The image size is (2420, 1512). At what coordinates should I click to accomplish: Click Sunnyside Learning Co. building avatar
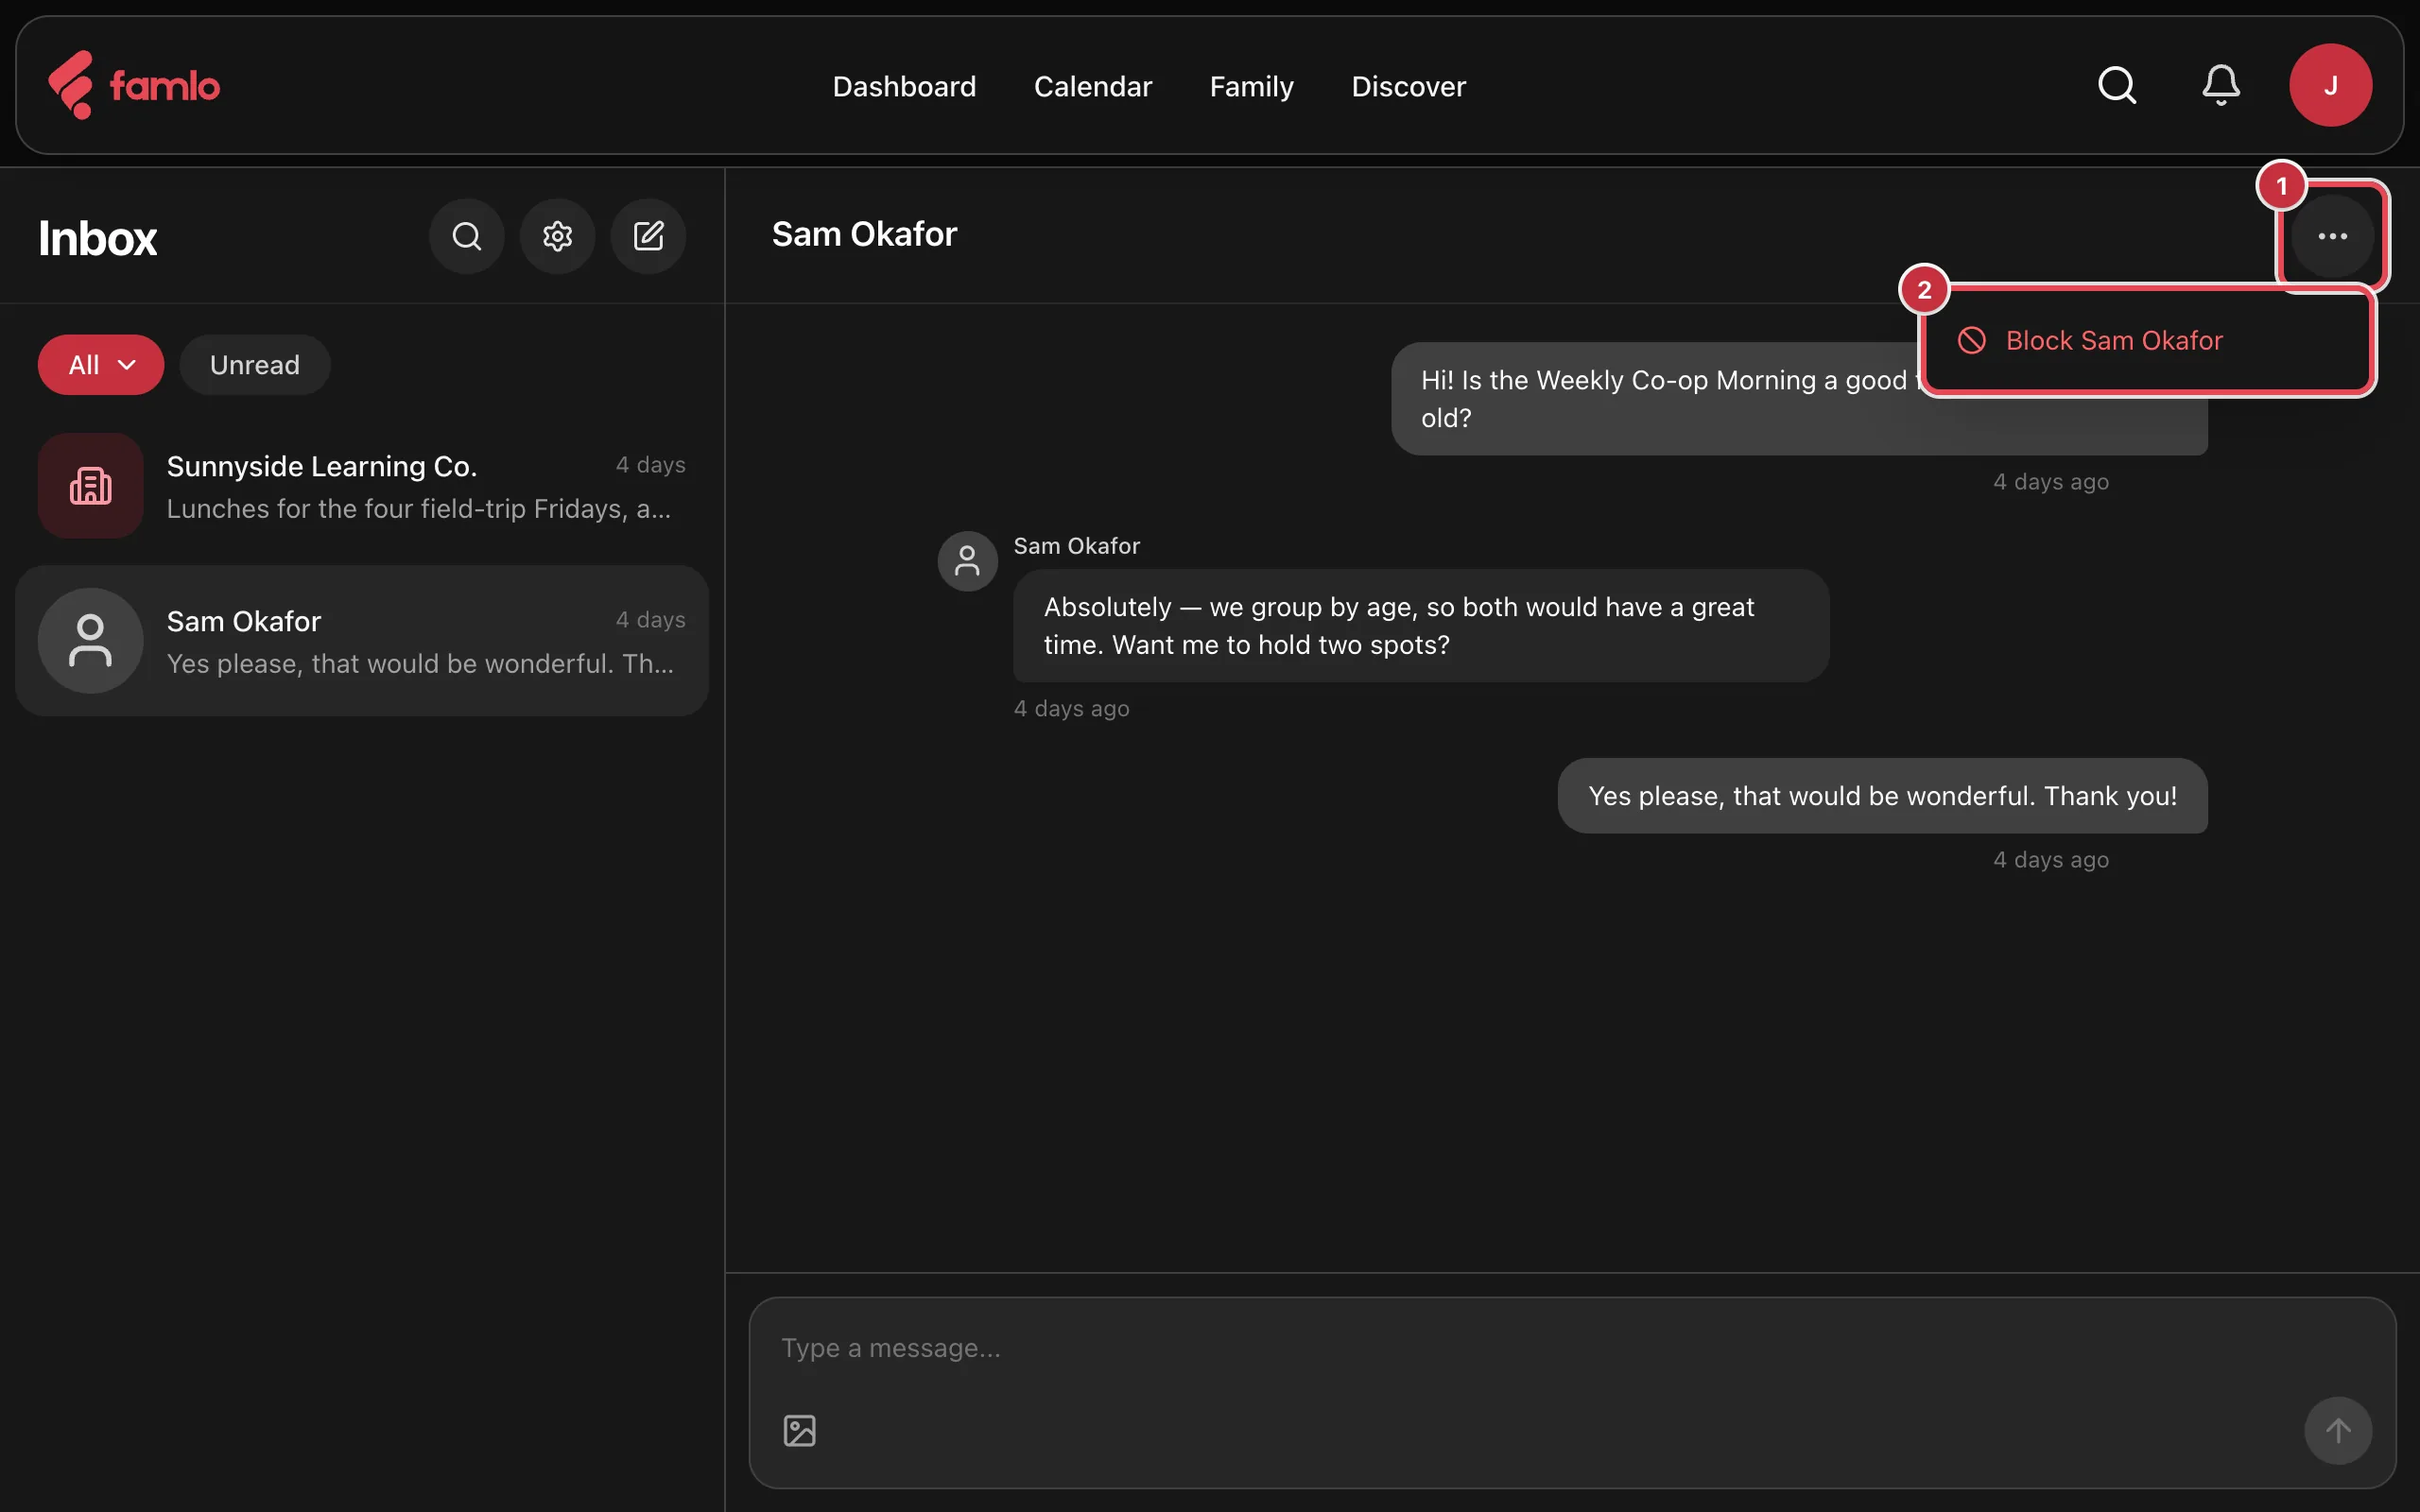click(x=91, y=486)
